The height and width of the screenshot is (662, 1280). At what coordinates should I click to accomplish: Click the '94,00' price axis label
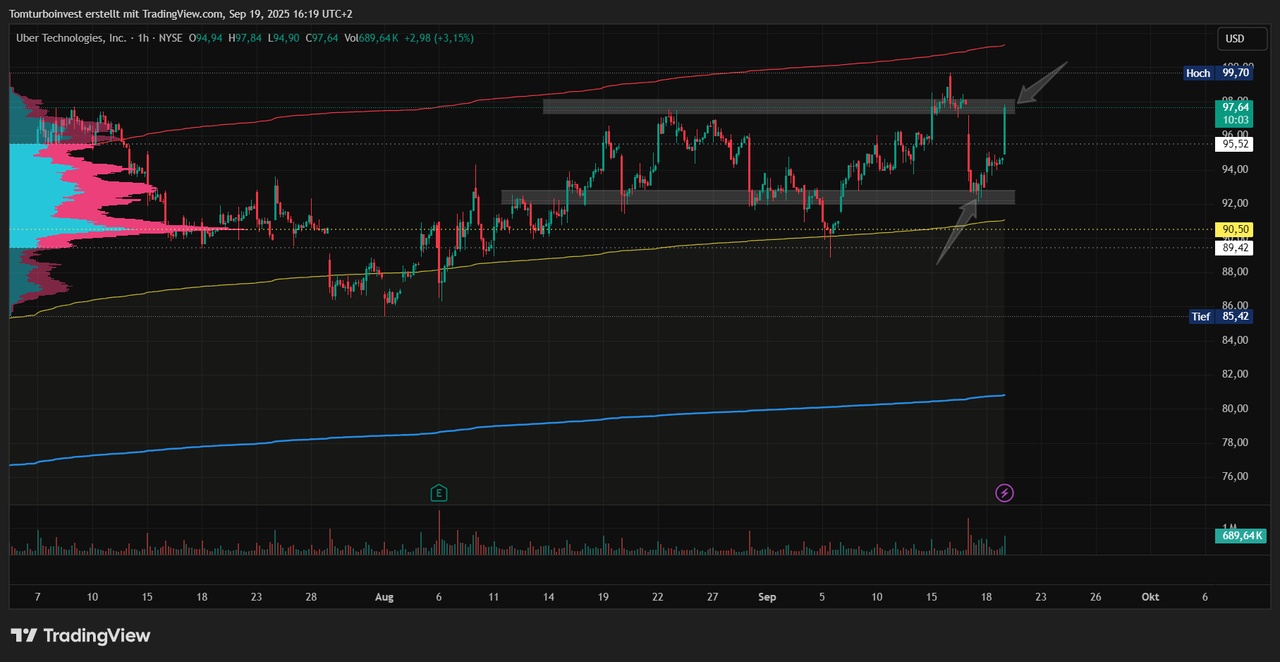(x=1235, y=170)
